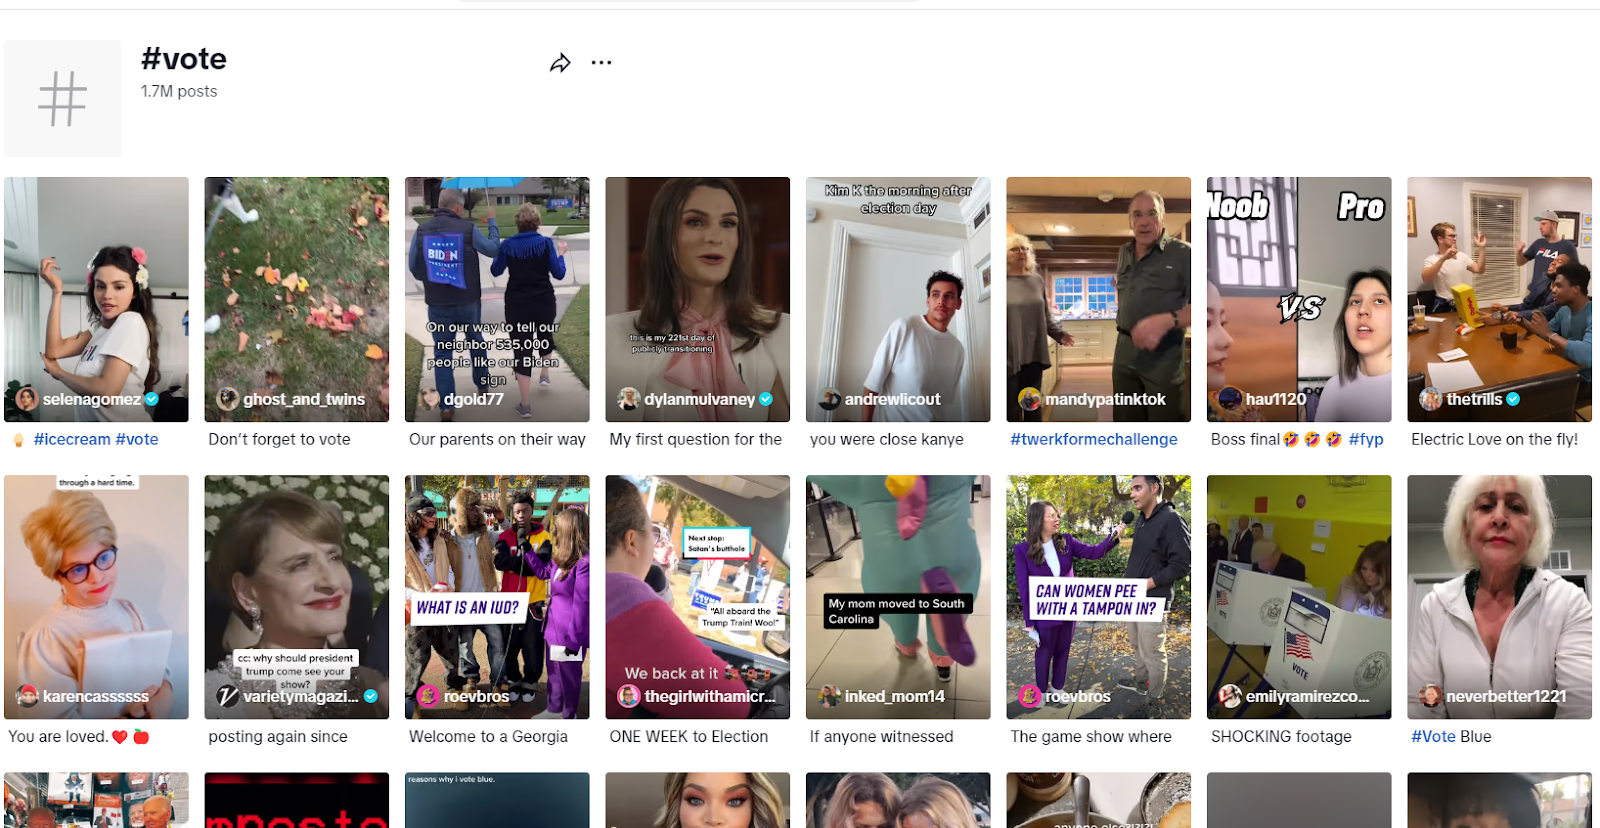
Task: Click 'You are loved.' caption
Action: (x=58, y=736)
